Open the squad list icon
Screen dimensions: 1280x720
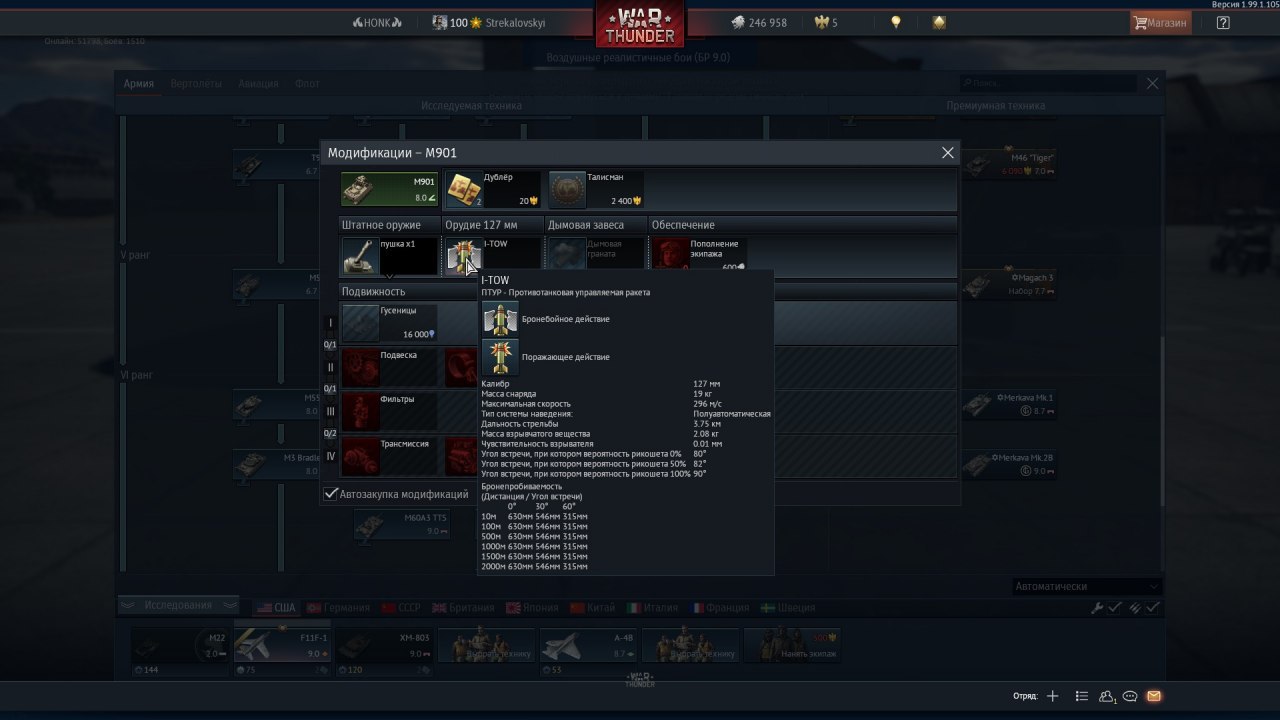coord(1081,696)
